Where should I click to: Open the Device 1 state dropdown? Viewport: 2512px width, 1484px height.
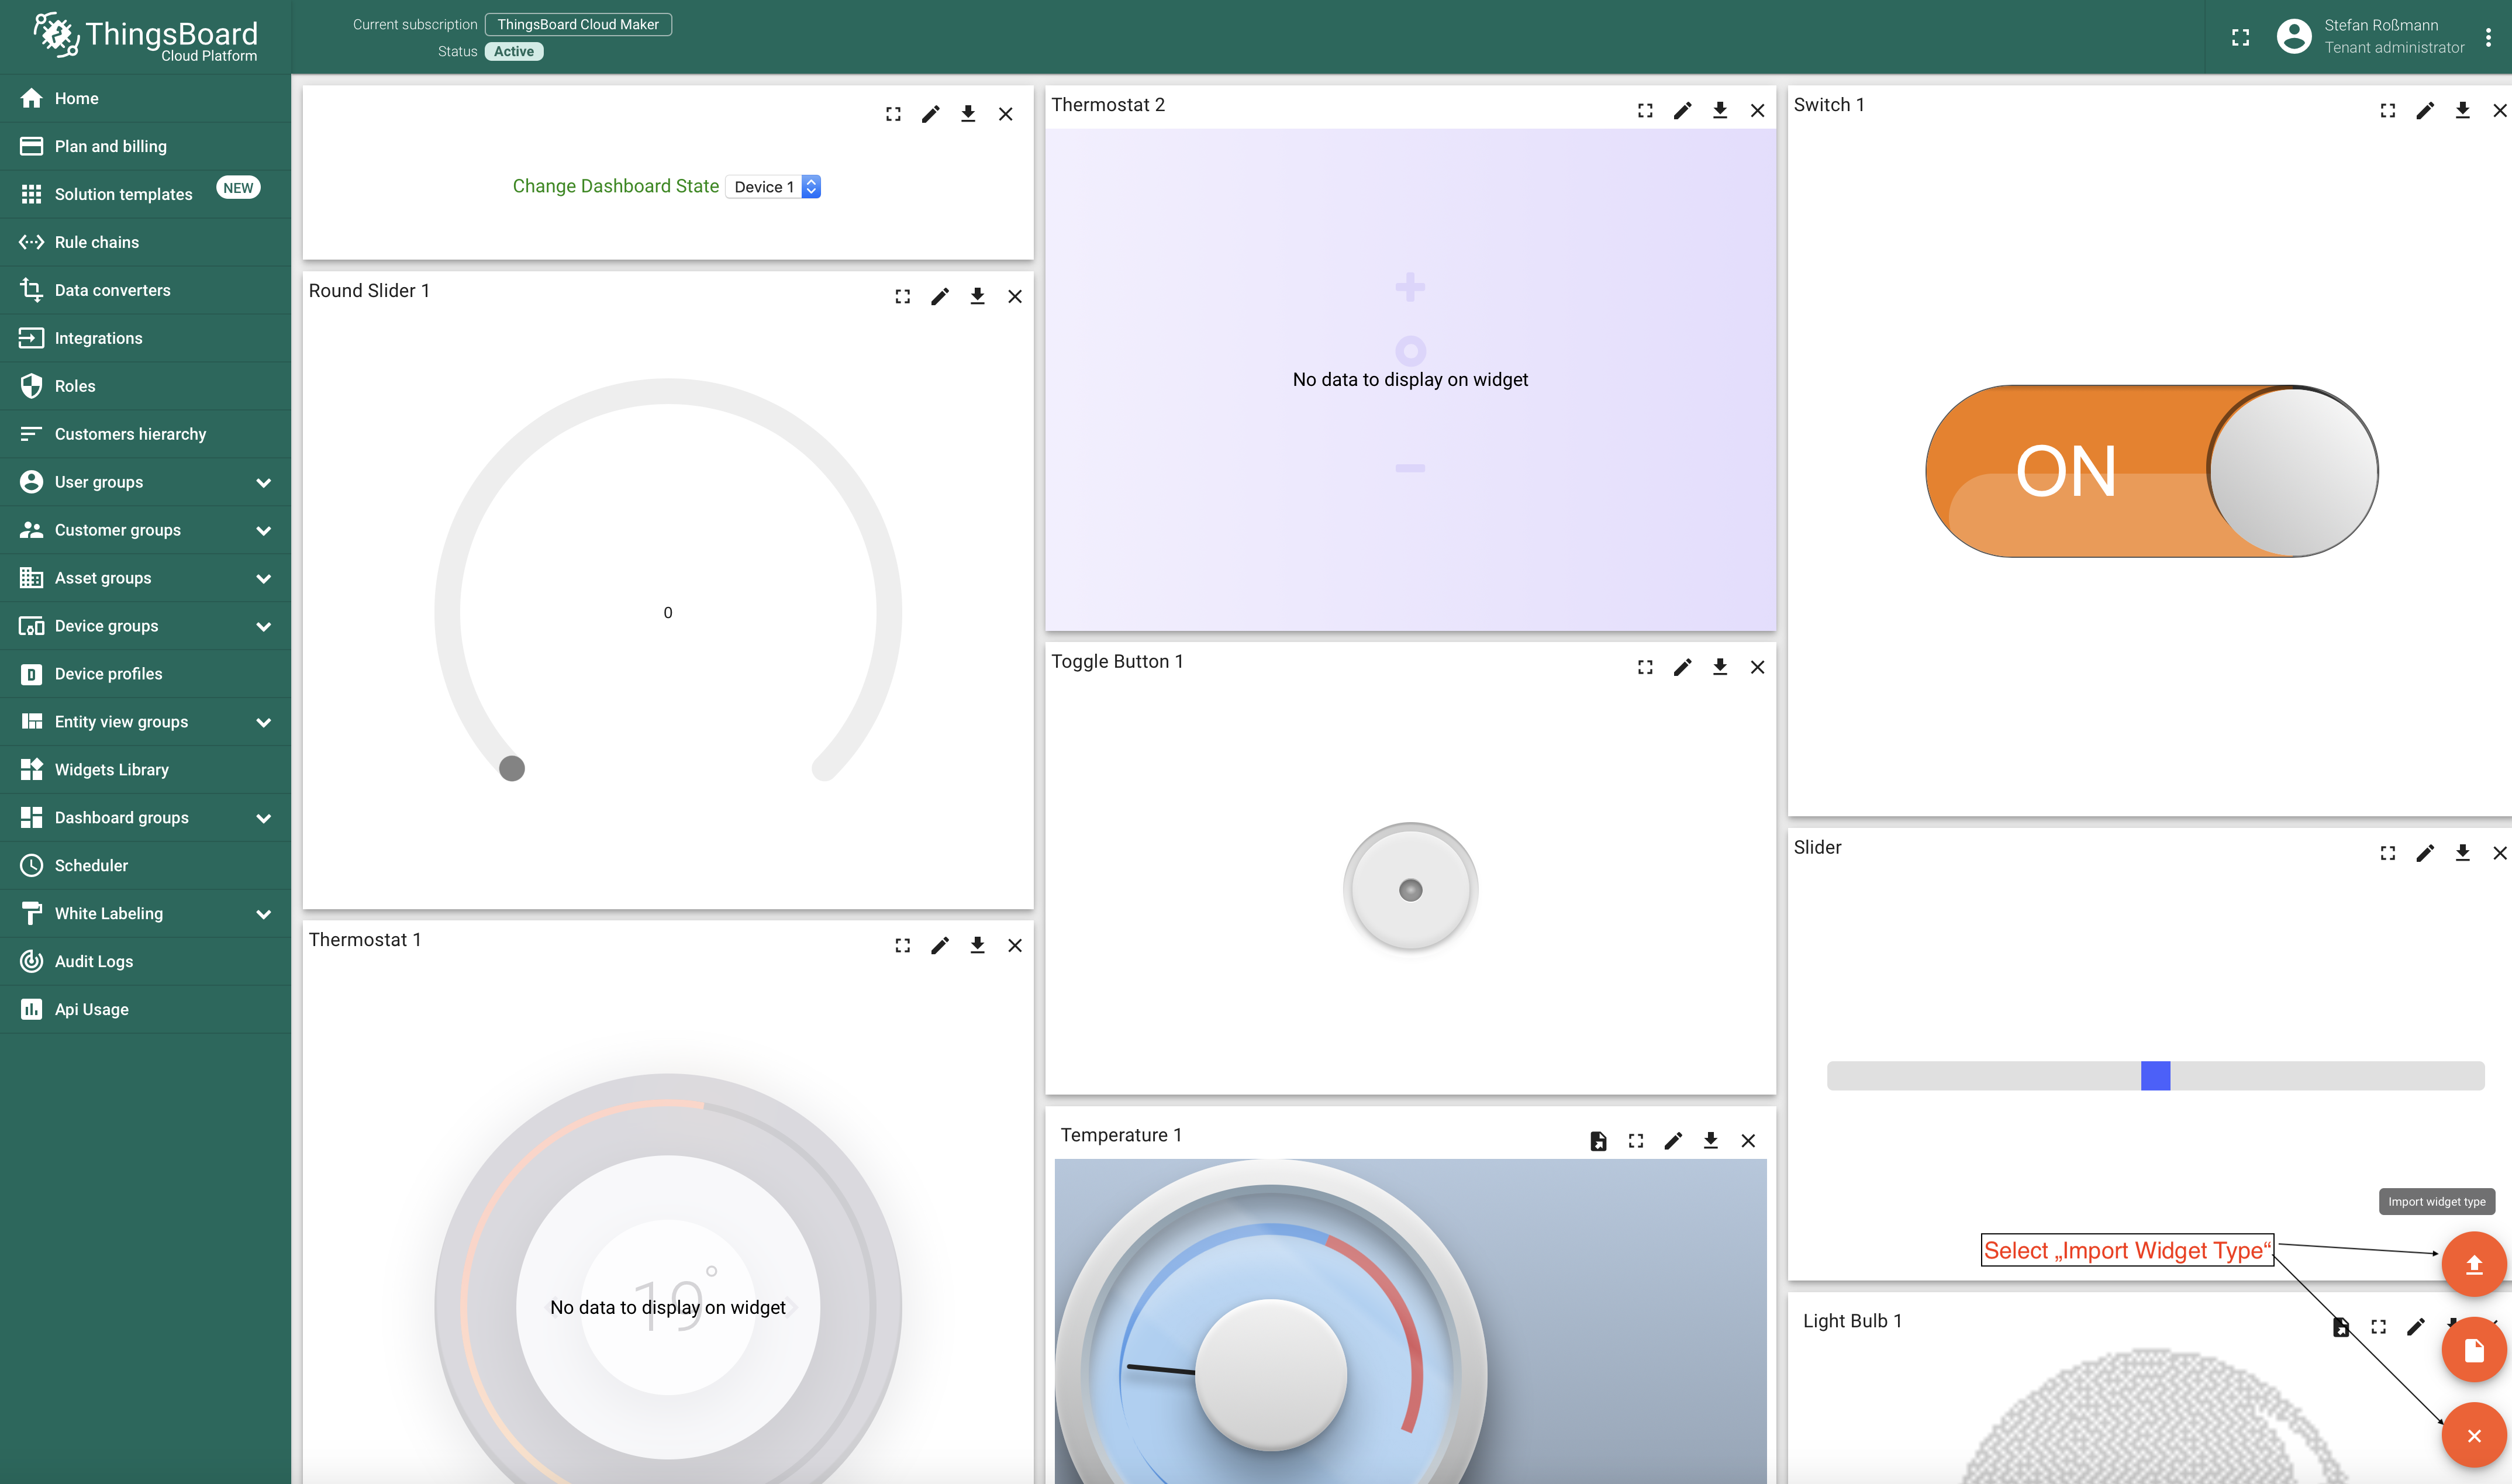pyautogui.click(x=773, y=187)
